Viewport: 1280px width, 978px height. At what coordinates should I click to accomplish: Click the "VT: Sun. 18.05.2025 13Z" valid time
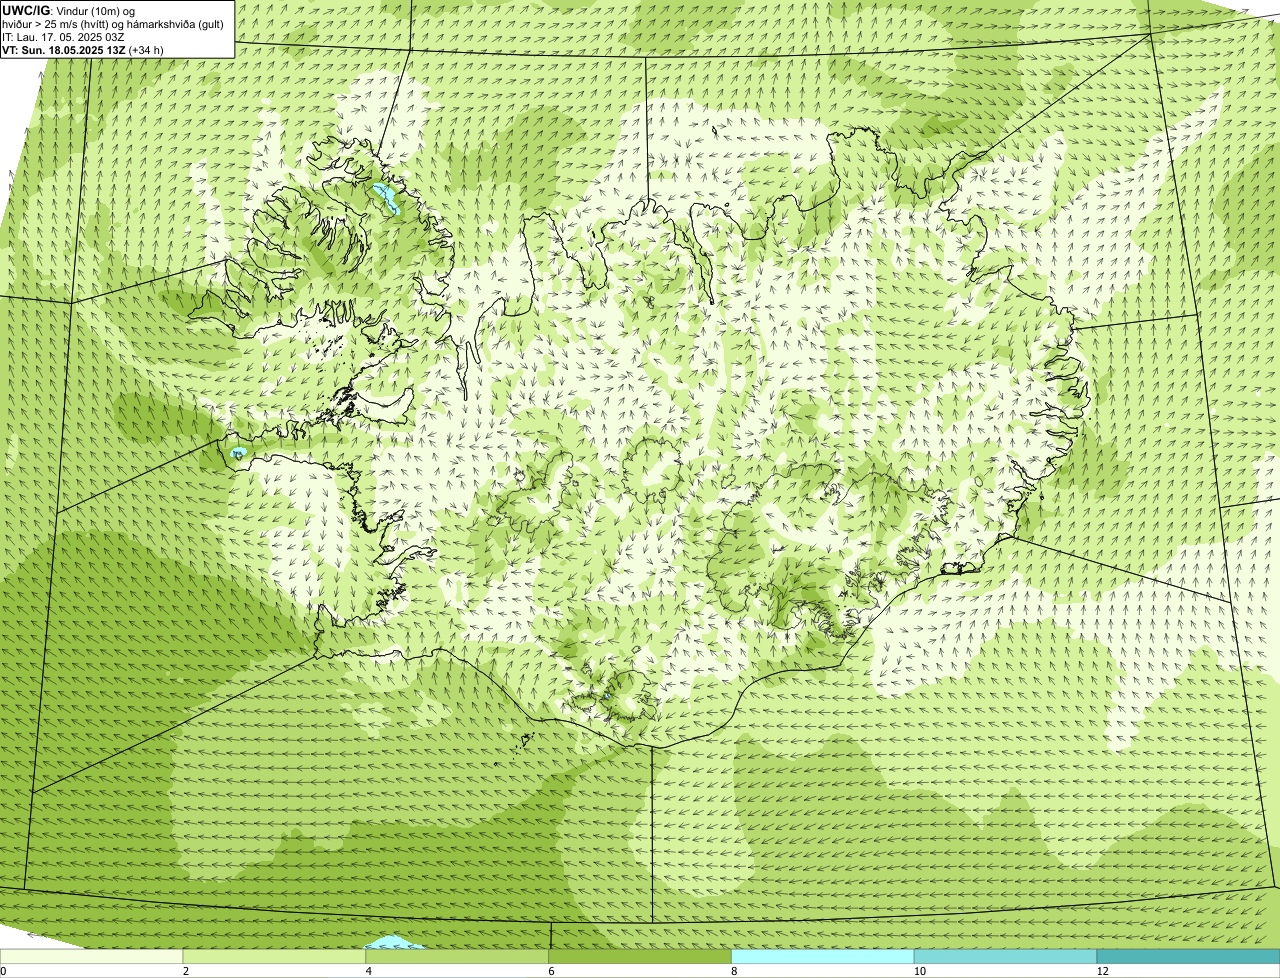[64, 50]
